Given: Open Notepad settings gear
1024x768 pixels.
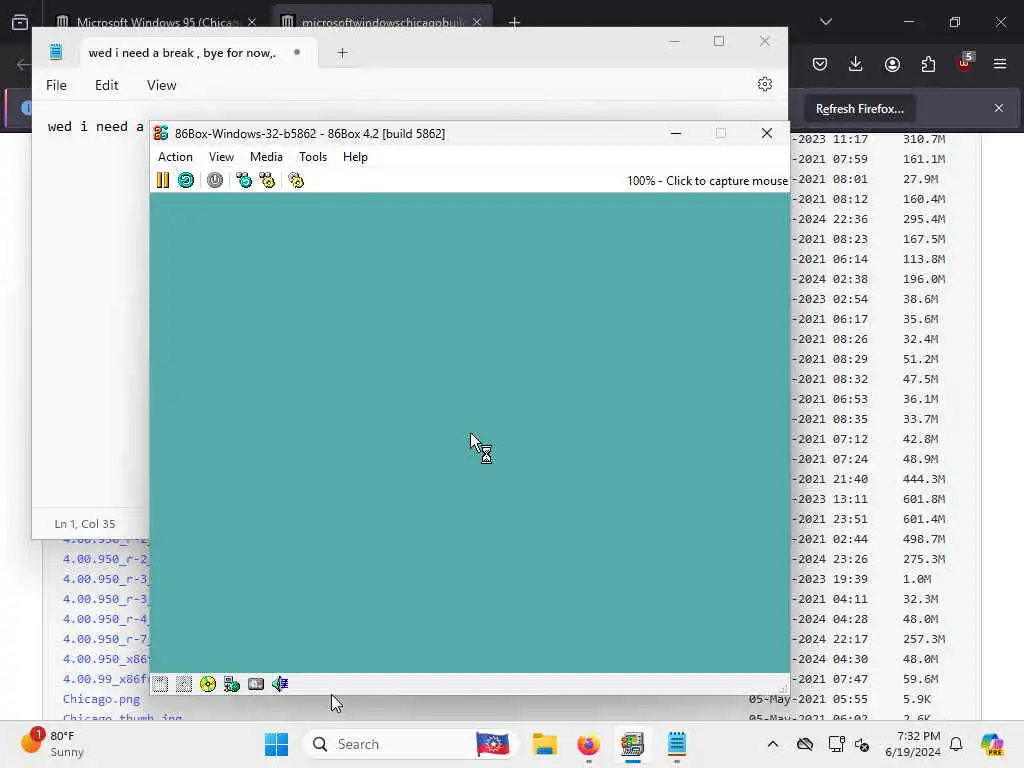Looking at the screenshot, I should point(765,84).
